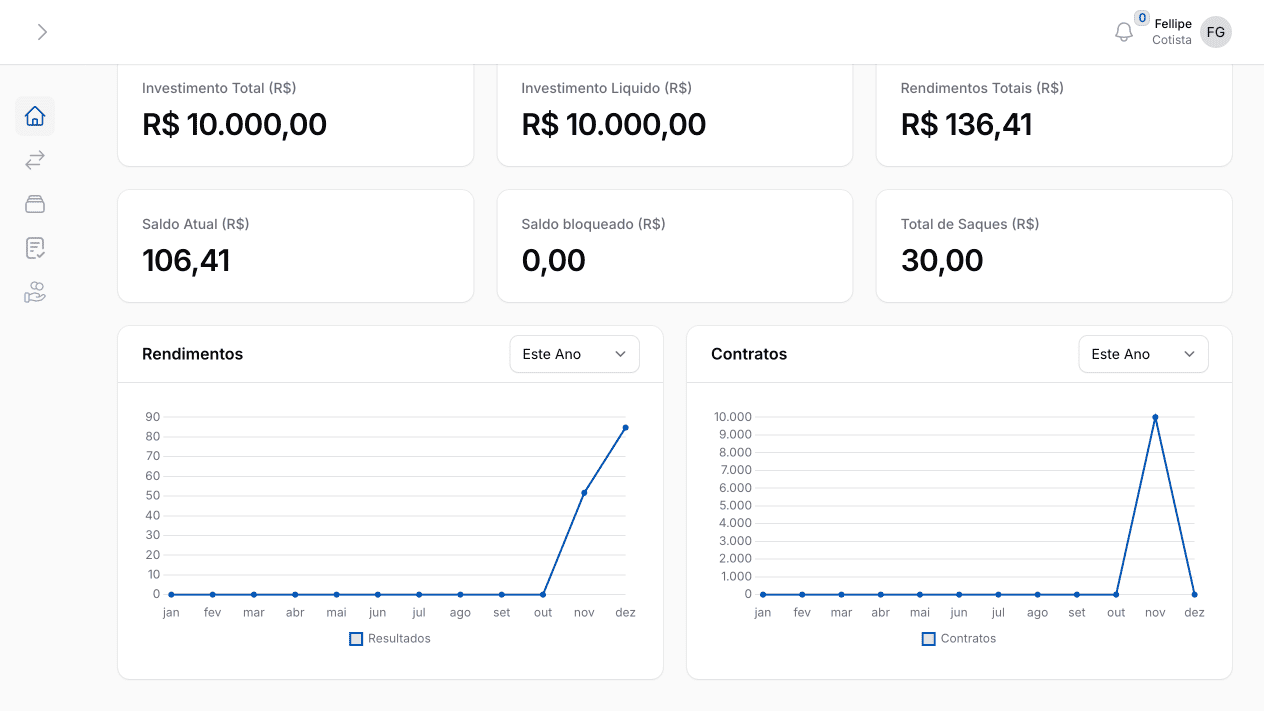Click the home icon in the sidebar
1264x711 pixels.
[x=35, y=116]
